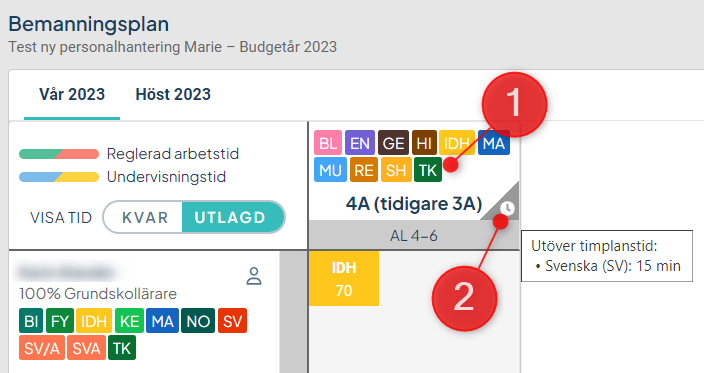Open the Höst 2023 tab

[x=173, y=94]
